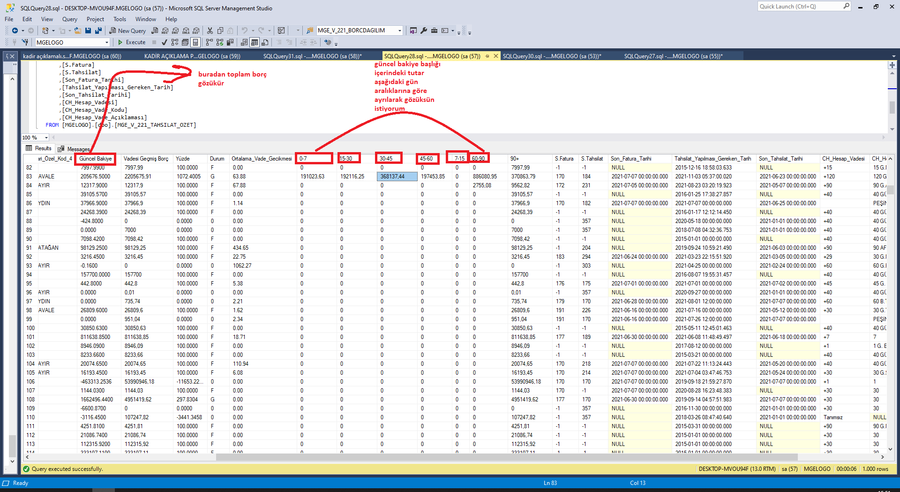Viewport: 900px width, 492px height.
Task: Toggle the IntelliSense Enabled icon
Action: [x=195, y=42]
